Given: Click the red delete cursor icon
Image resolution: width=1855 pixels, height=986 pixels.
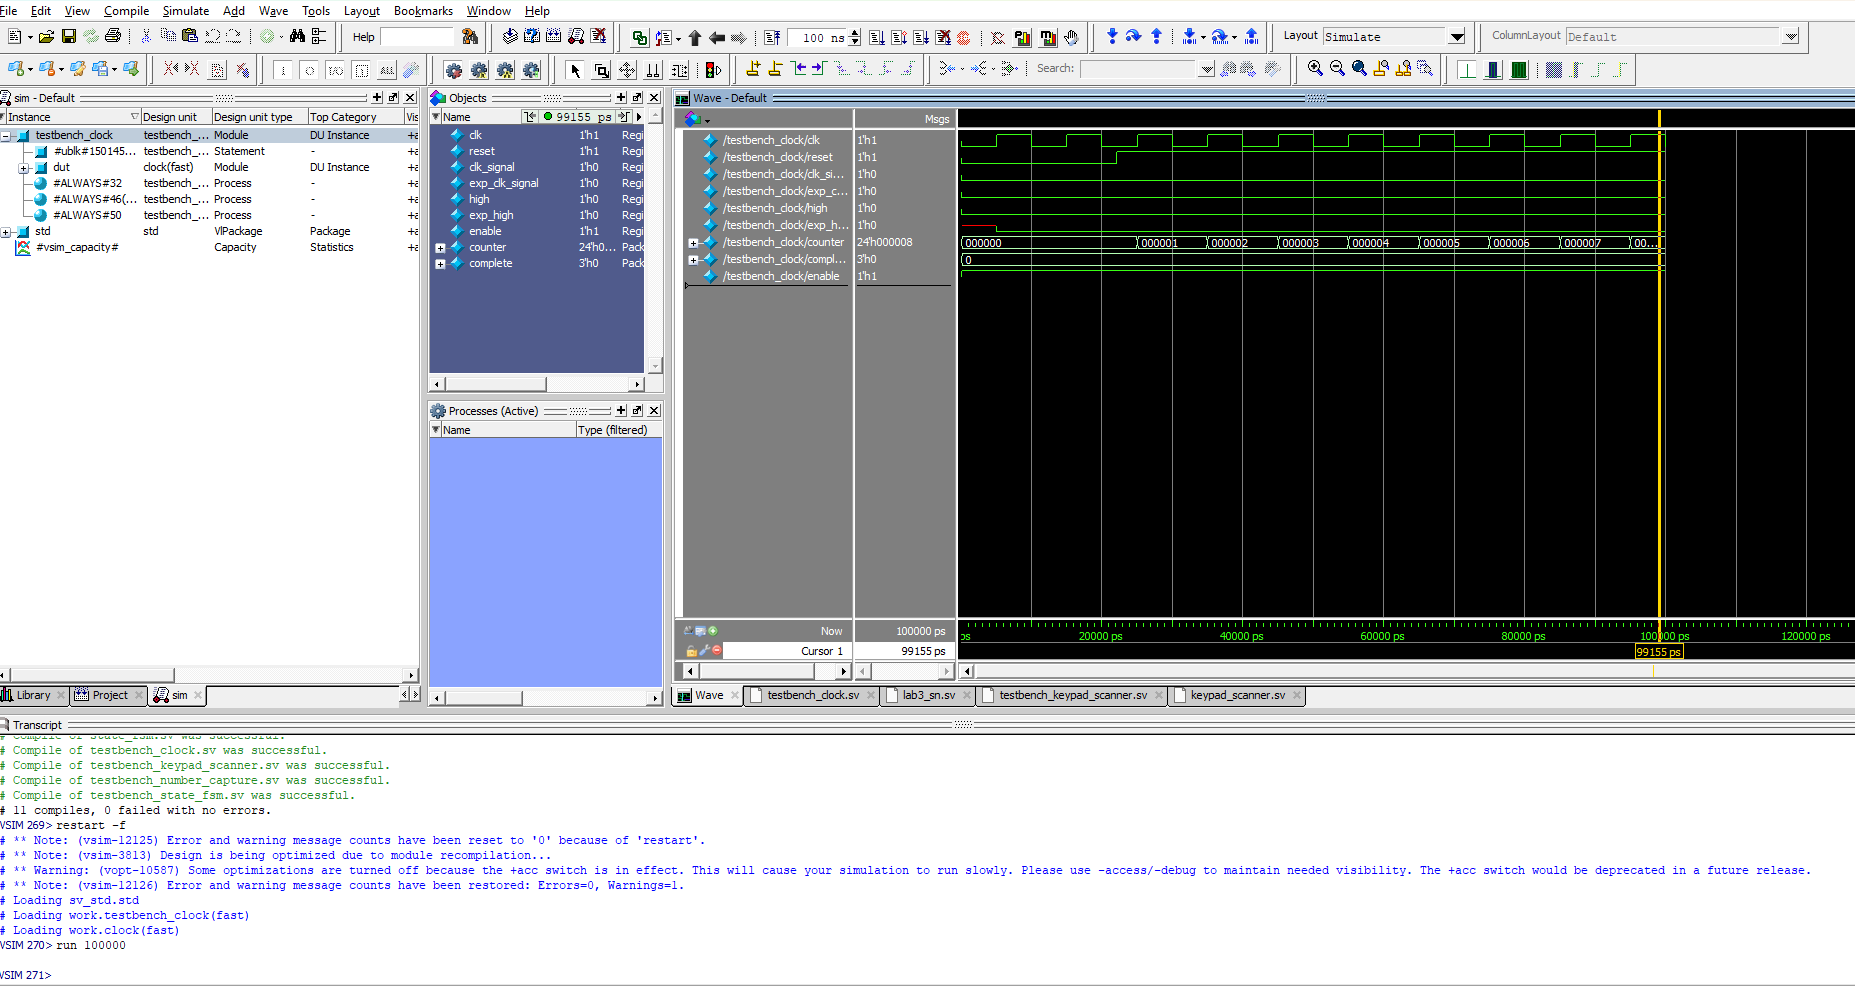Looking at the screenshot, I should [717, 651].
